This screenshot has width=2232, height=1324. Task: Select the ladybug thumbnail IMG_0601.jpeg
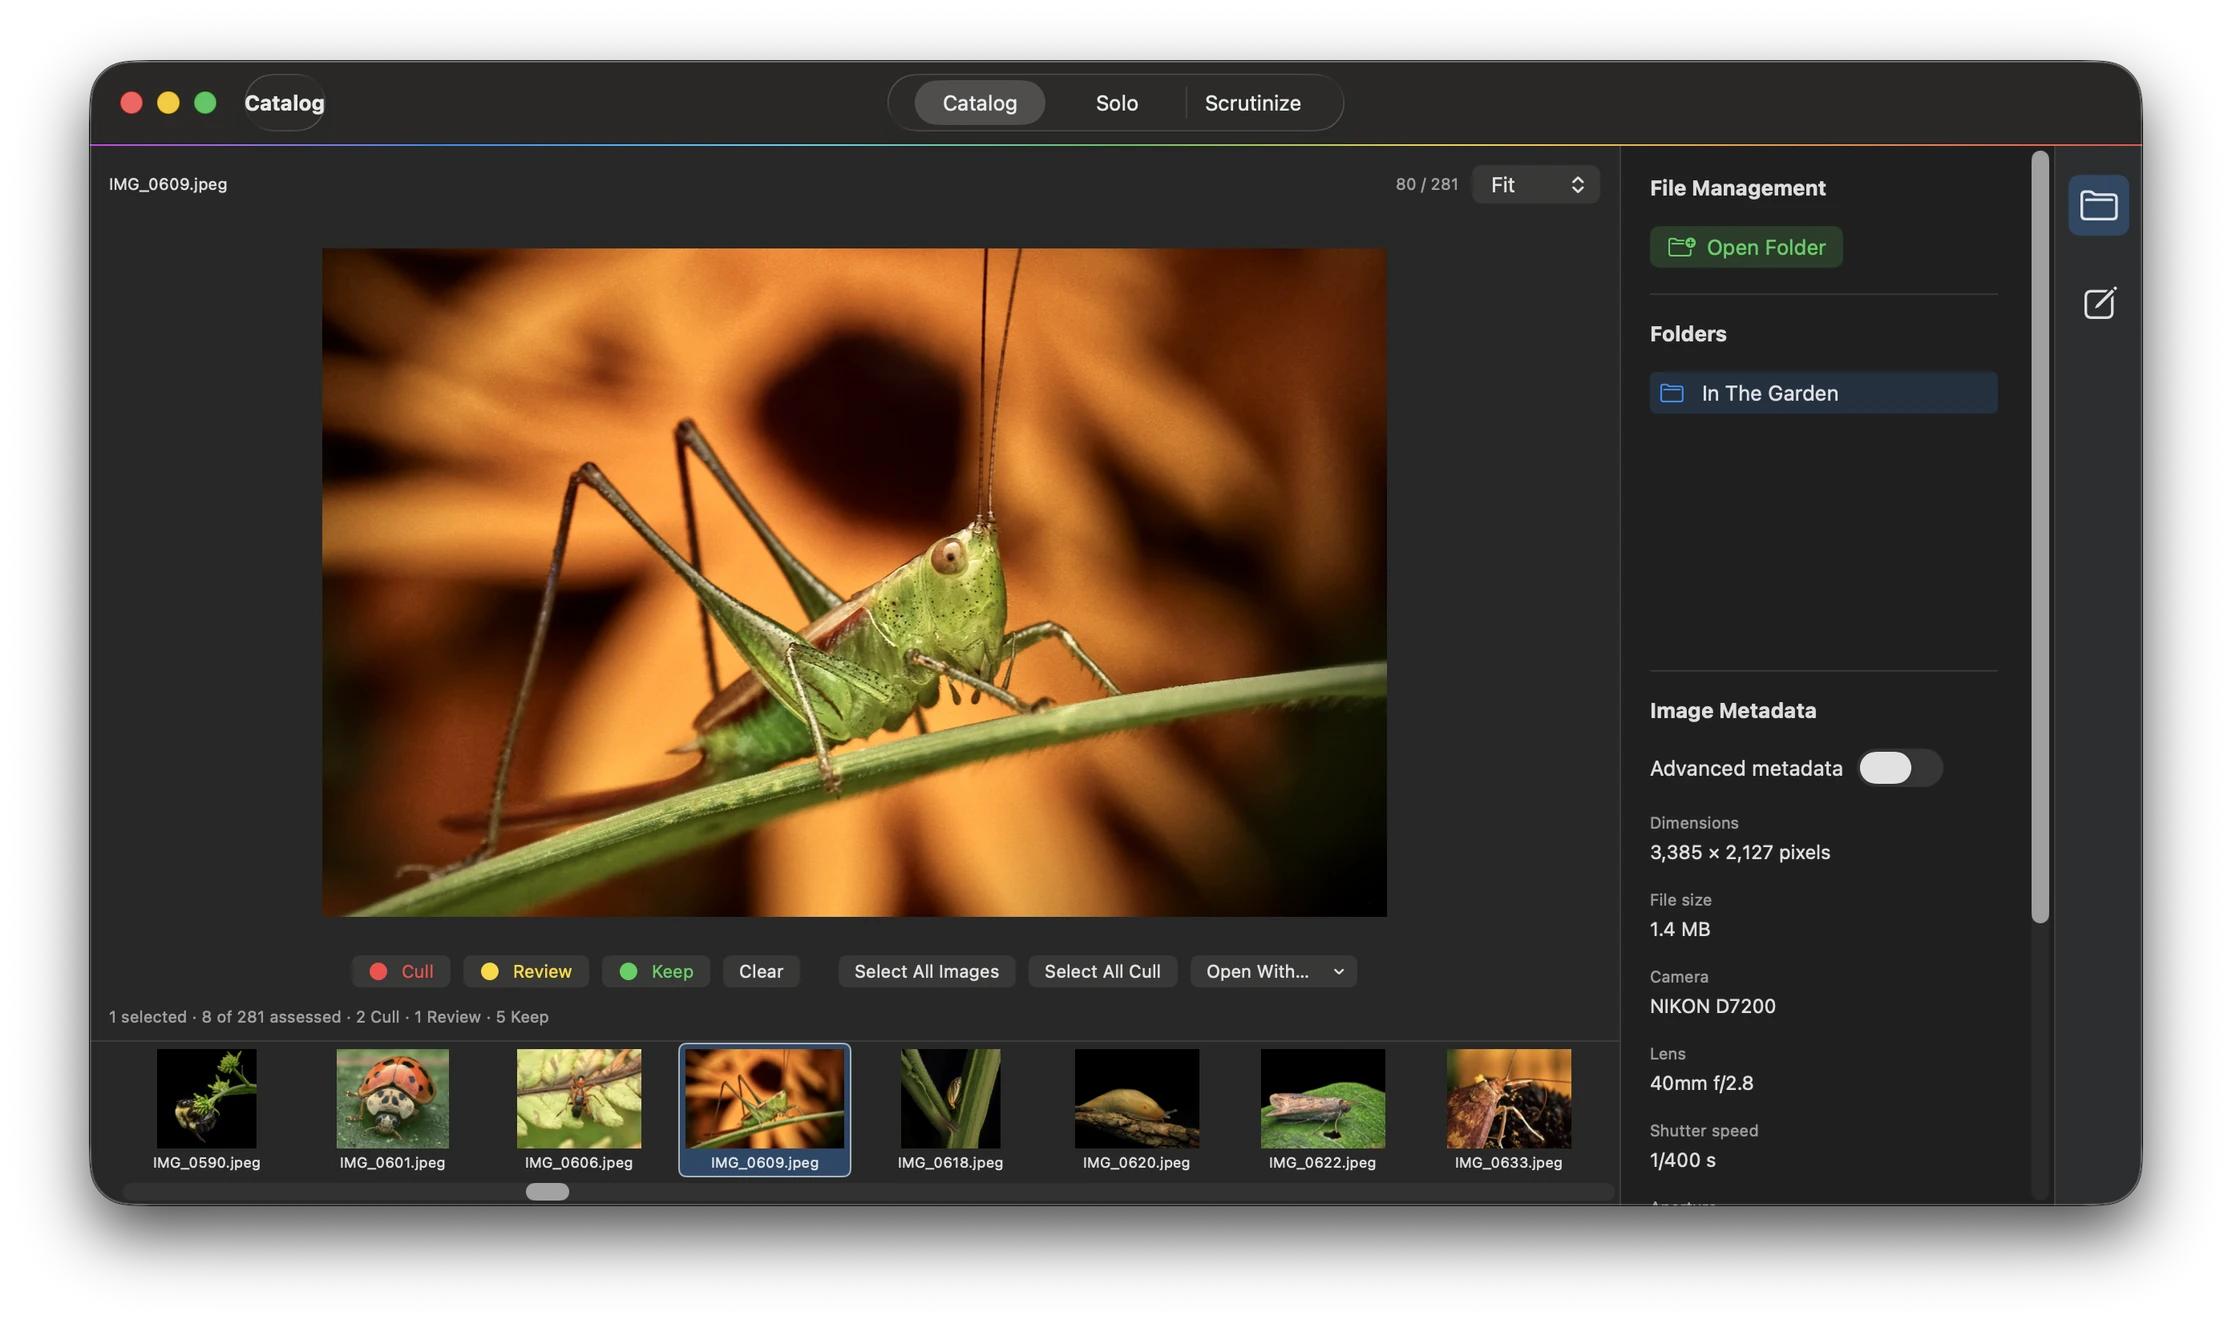coord(392,1109)
